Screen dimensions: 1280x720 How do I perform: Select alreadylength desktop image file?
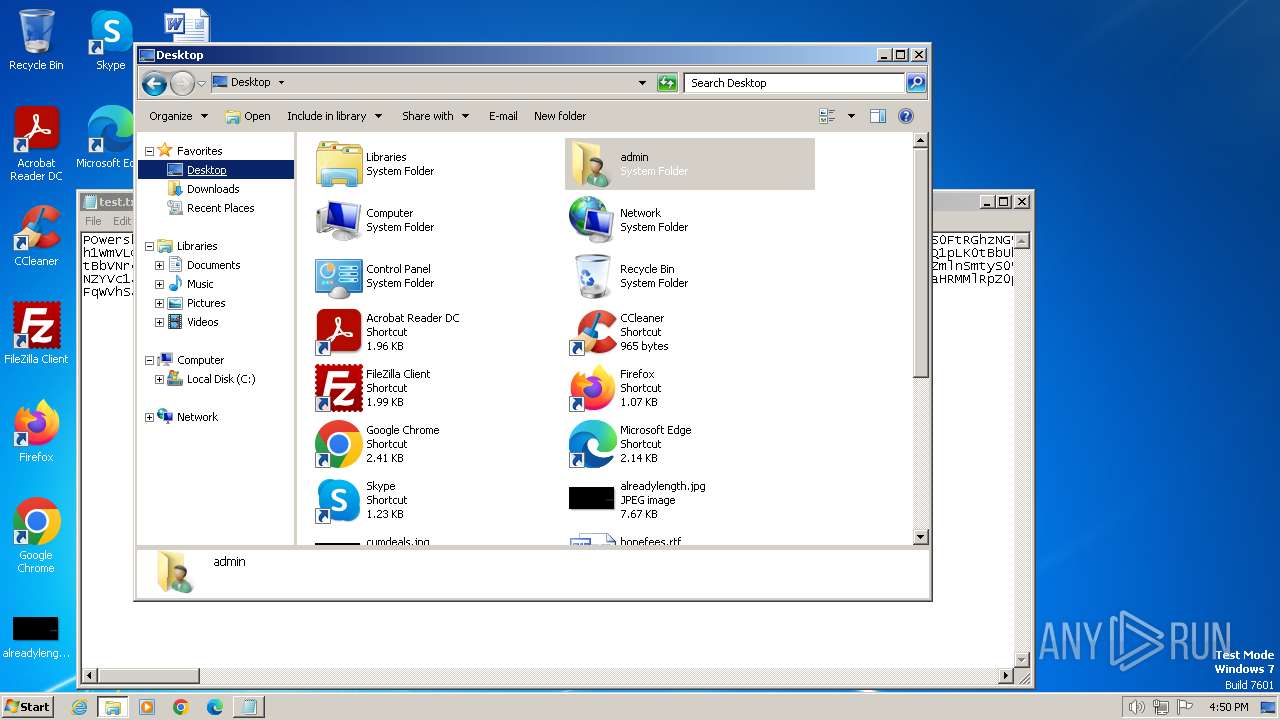point(36,637)
